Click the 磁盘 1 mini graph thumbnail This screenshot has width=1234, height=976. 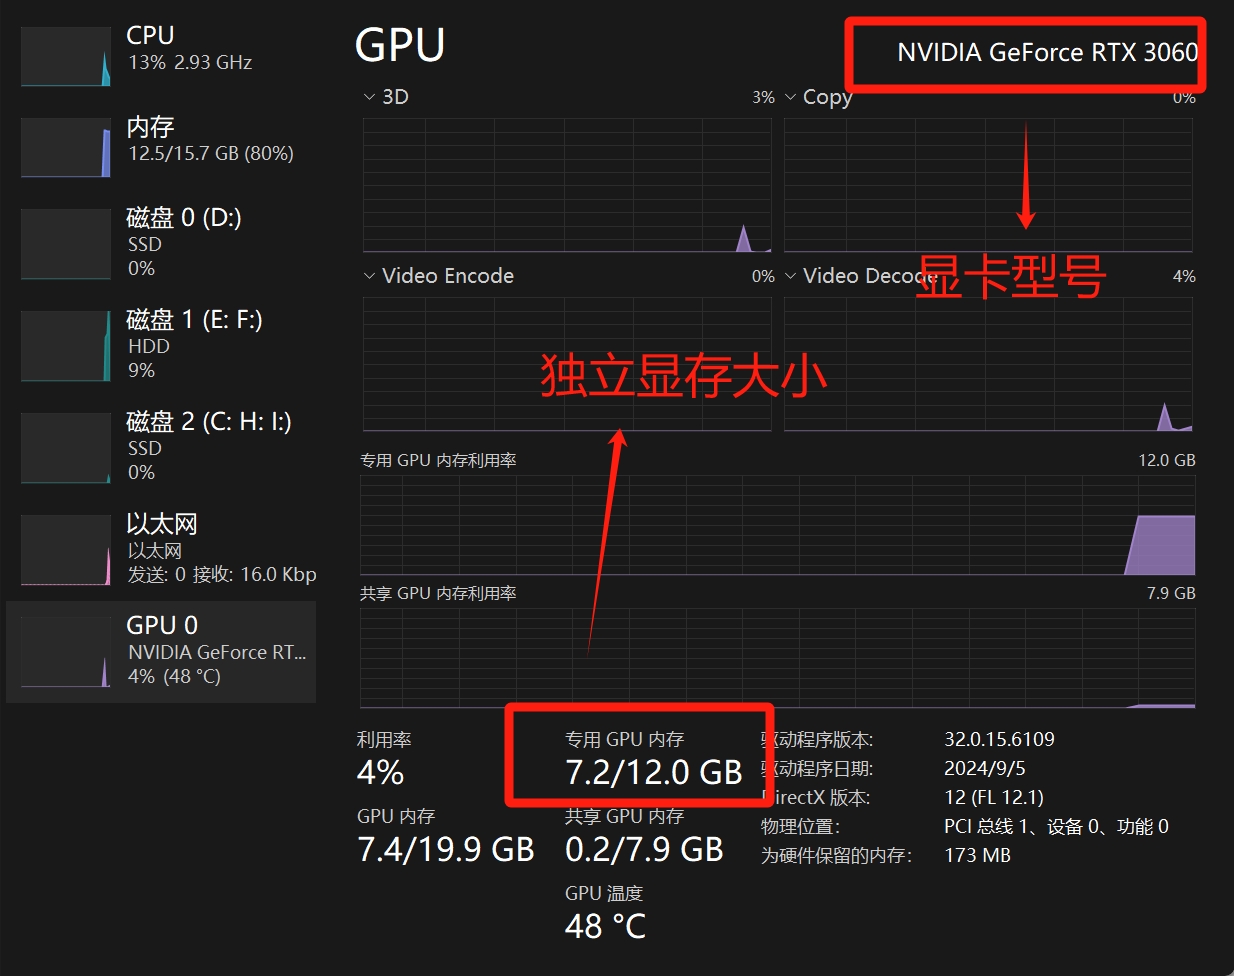pos(66,346)
